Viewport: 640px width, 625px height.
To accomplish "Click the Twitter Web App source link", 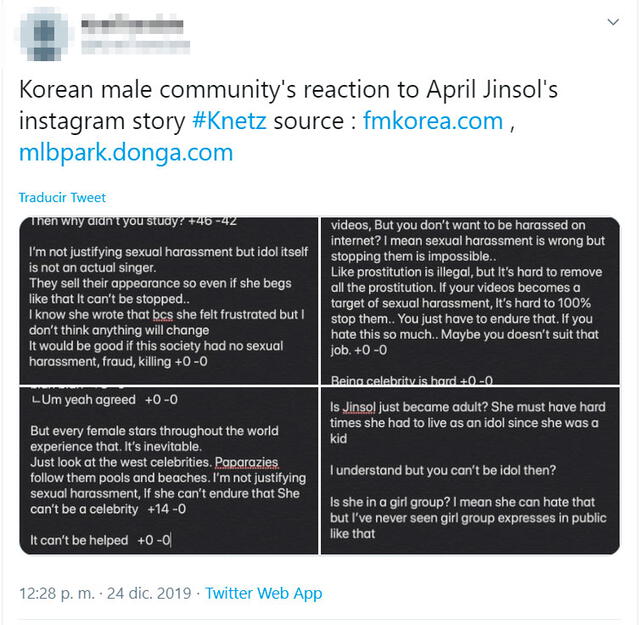I will tap(264, 593).
